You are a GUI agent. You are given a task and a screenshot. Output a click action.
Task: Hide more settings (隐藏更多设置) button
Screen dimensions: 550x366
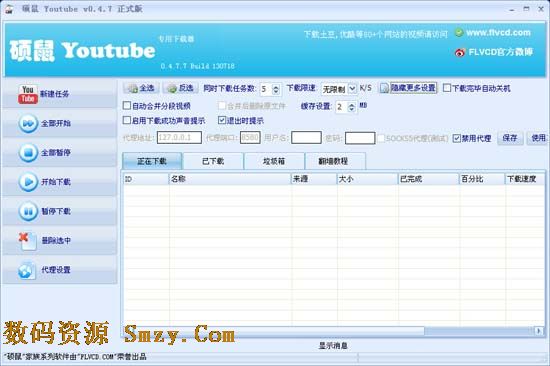pyautogui.click(x=408, y=88)
